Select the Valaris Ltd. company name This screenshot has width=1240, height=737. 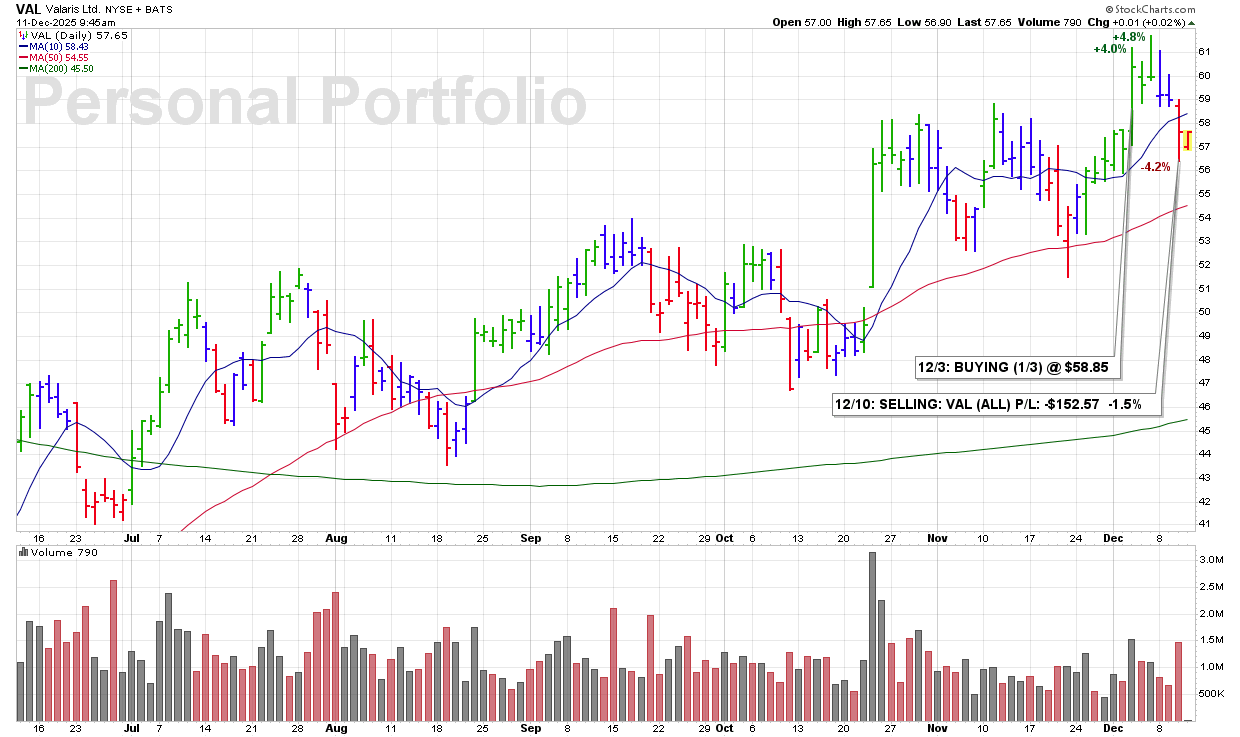click(71, 8)
